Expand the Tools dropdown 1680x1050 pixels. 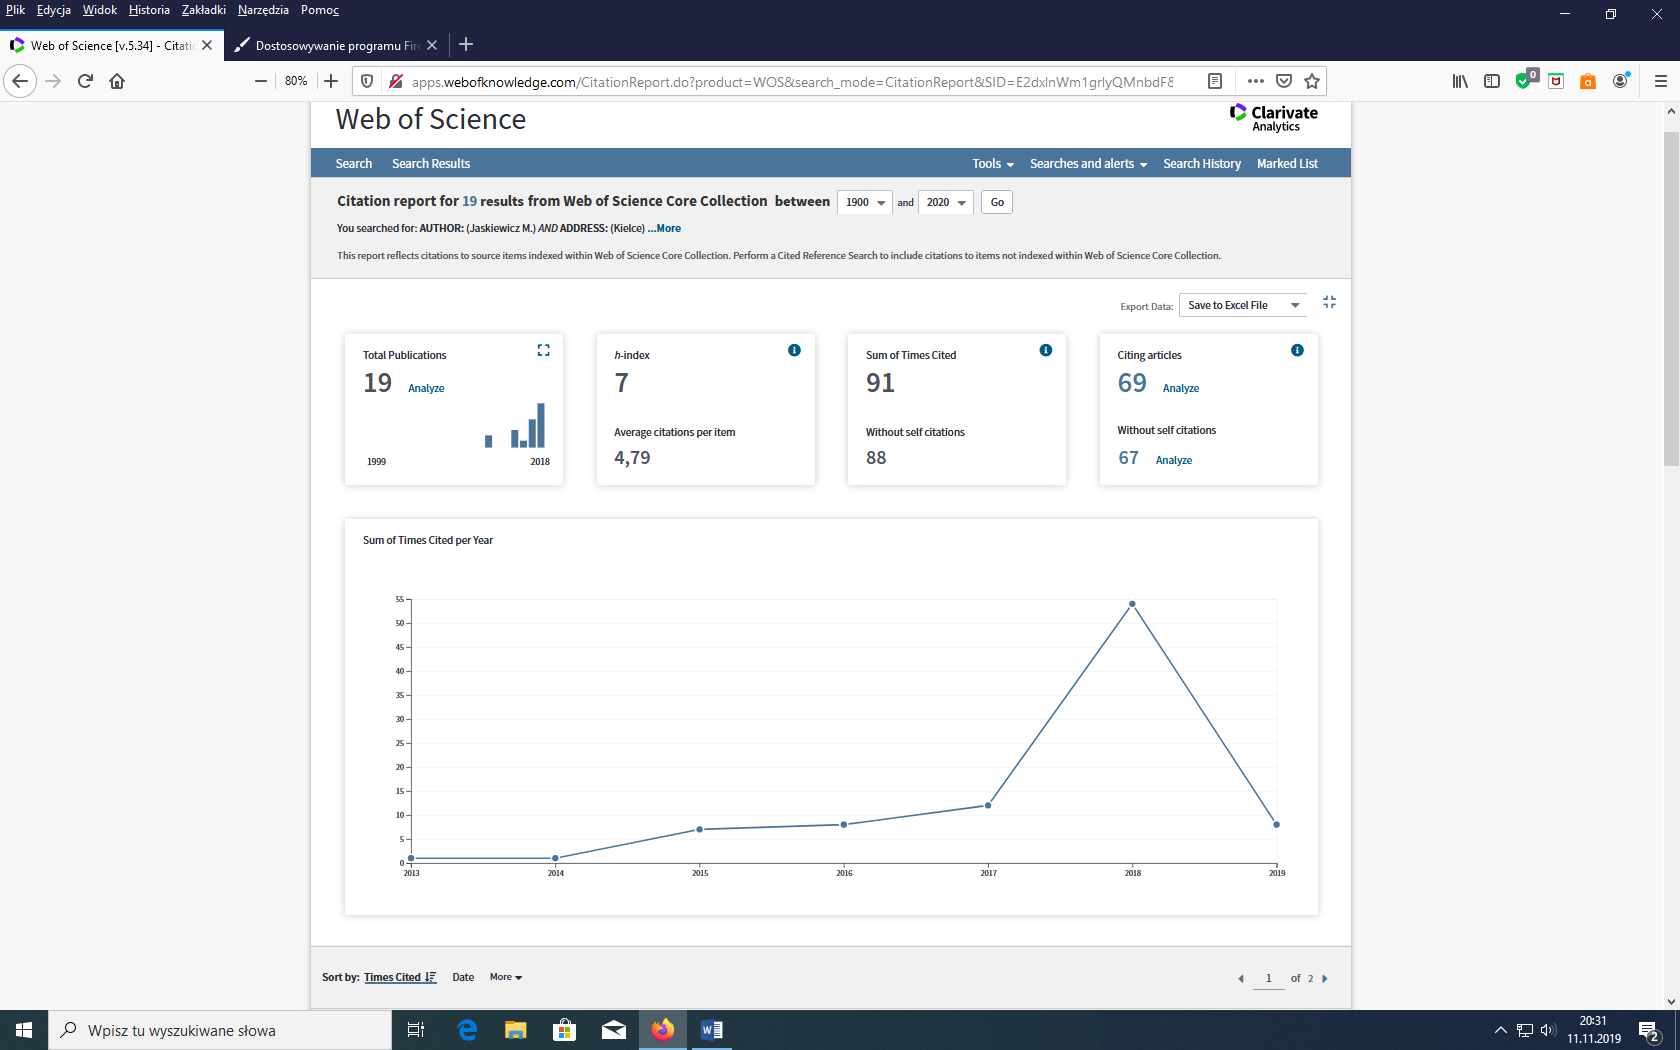pyautogui.click(x=993, y=163)
